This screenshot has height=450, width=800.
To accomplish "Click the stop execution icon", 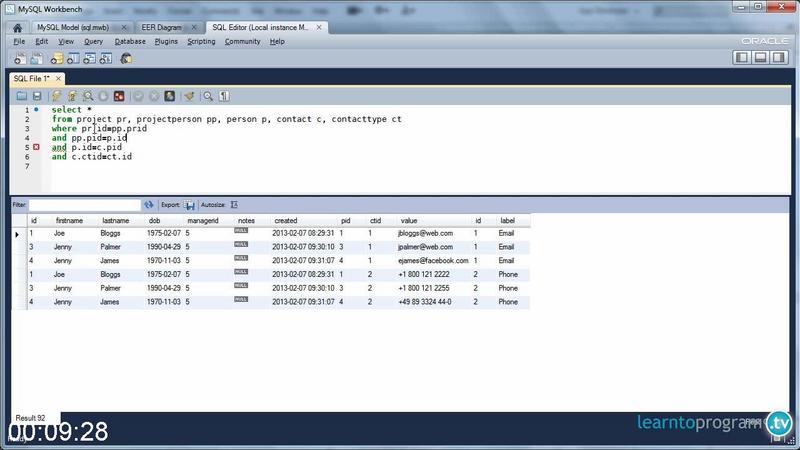I will pos(103,96).
